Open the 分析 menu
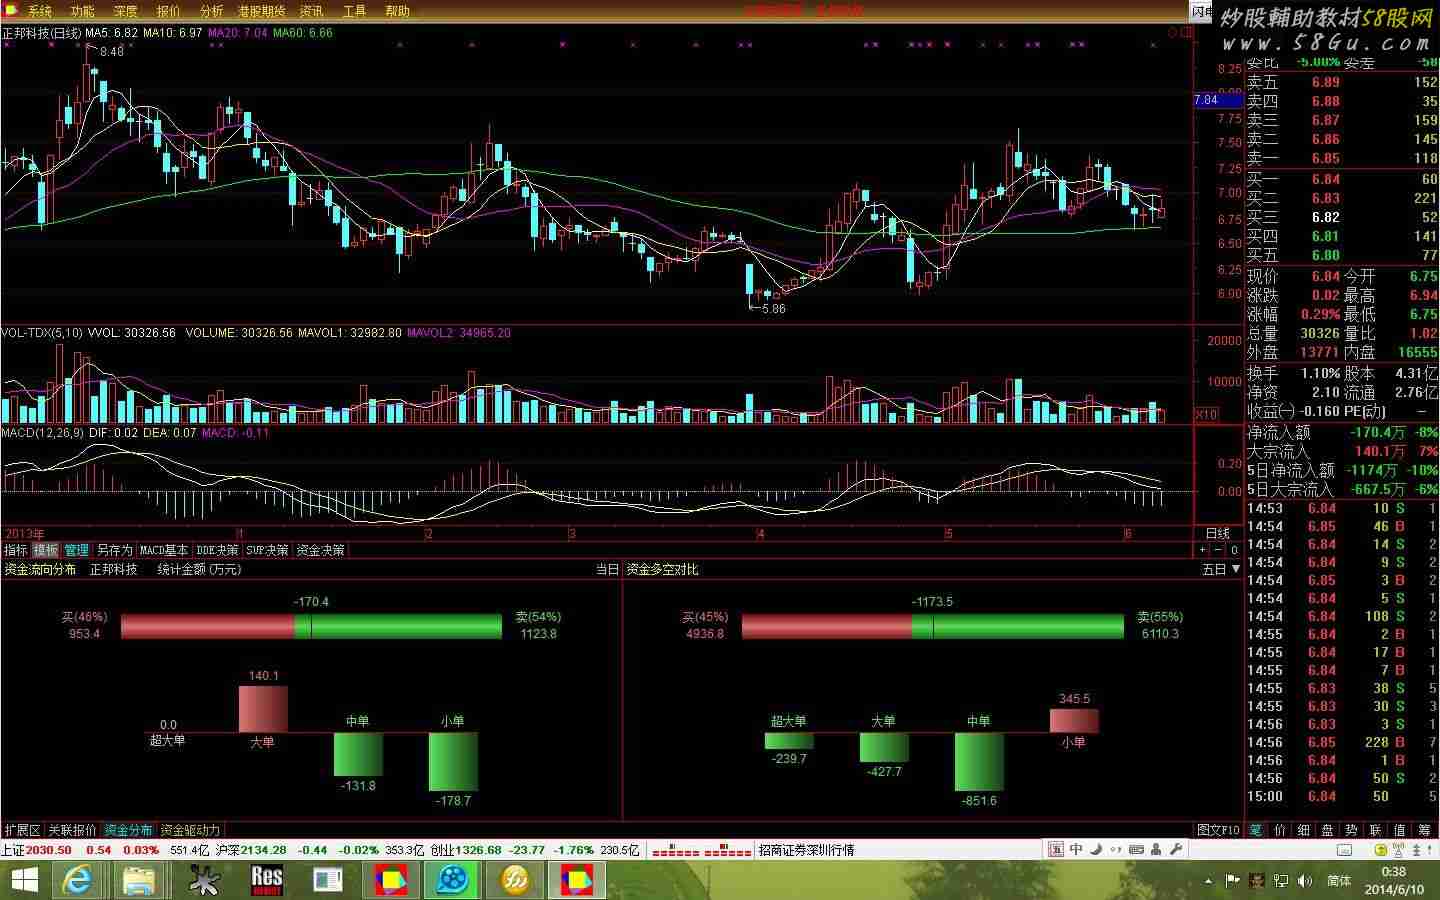 [211, 11]
